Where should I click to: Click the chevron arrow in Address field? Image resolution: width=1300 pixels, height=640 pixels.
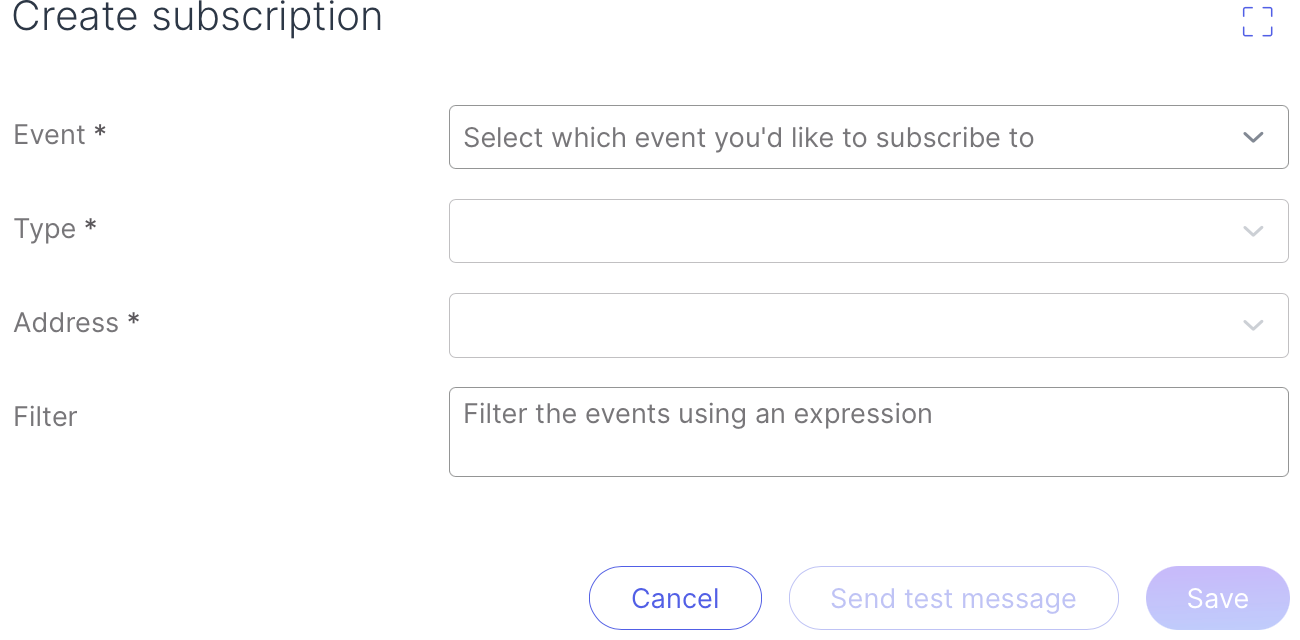coord(1253,326)
